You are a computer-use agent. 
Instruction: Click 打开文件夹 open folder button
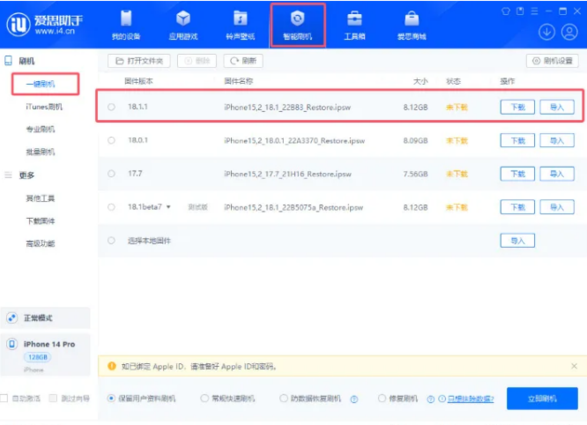click(x=139, y=61)
